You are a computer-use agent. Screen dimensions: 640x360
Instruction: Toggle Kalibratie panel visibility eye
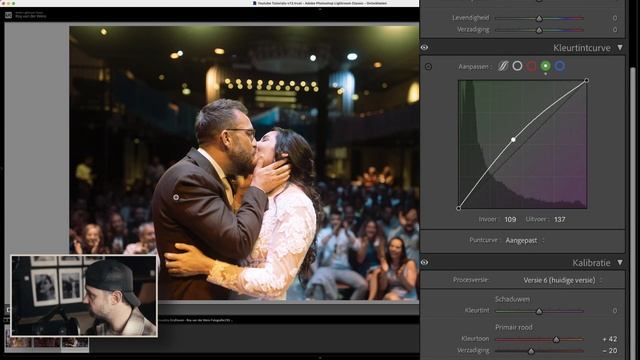(424, 262)
